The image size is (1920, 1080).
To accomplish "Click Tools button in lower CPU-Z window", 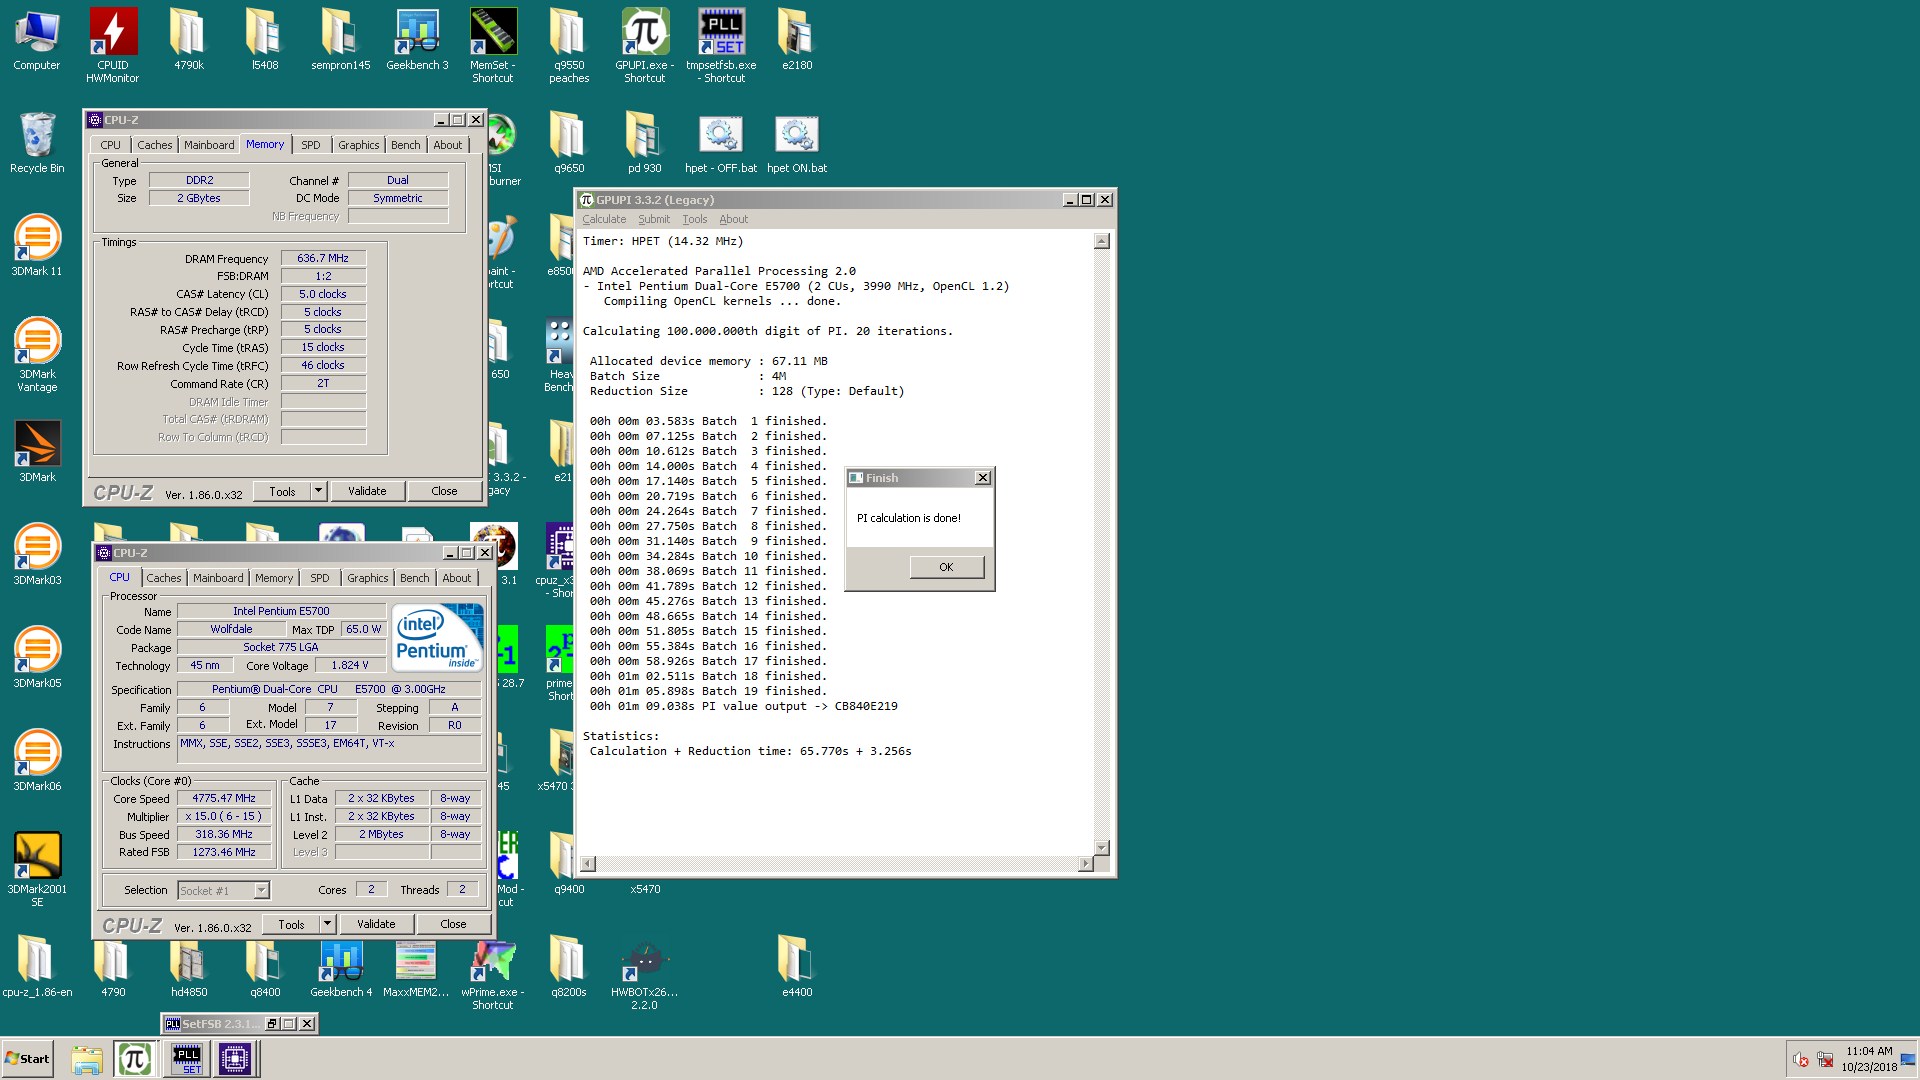I will point(291,924).
